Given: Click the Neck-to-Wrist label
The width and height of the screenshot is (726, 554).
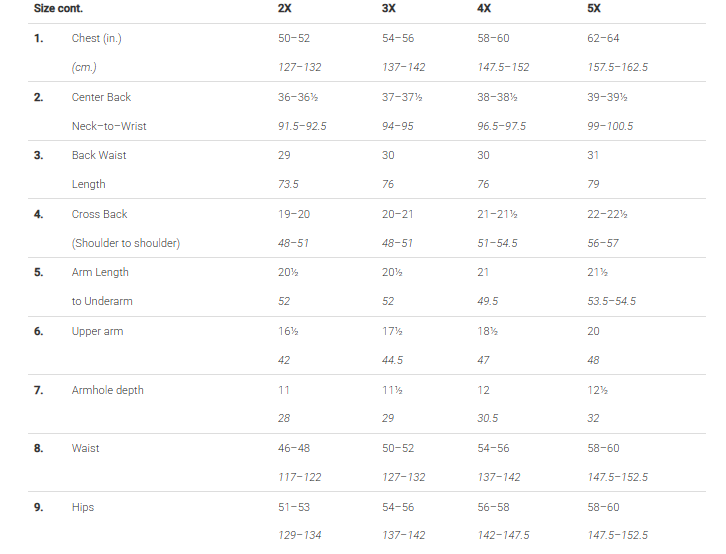Looking at the screenshot, I should (x=109, y=126).
